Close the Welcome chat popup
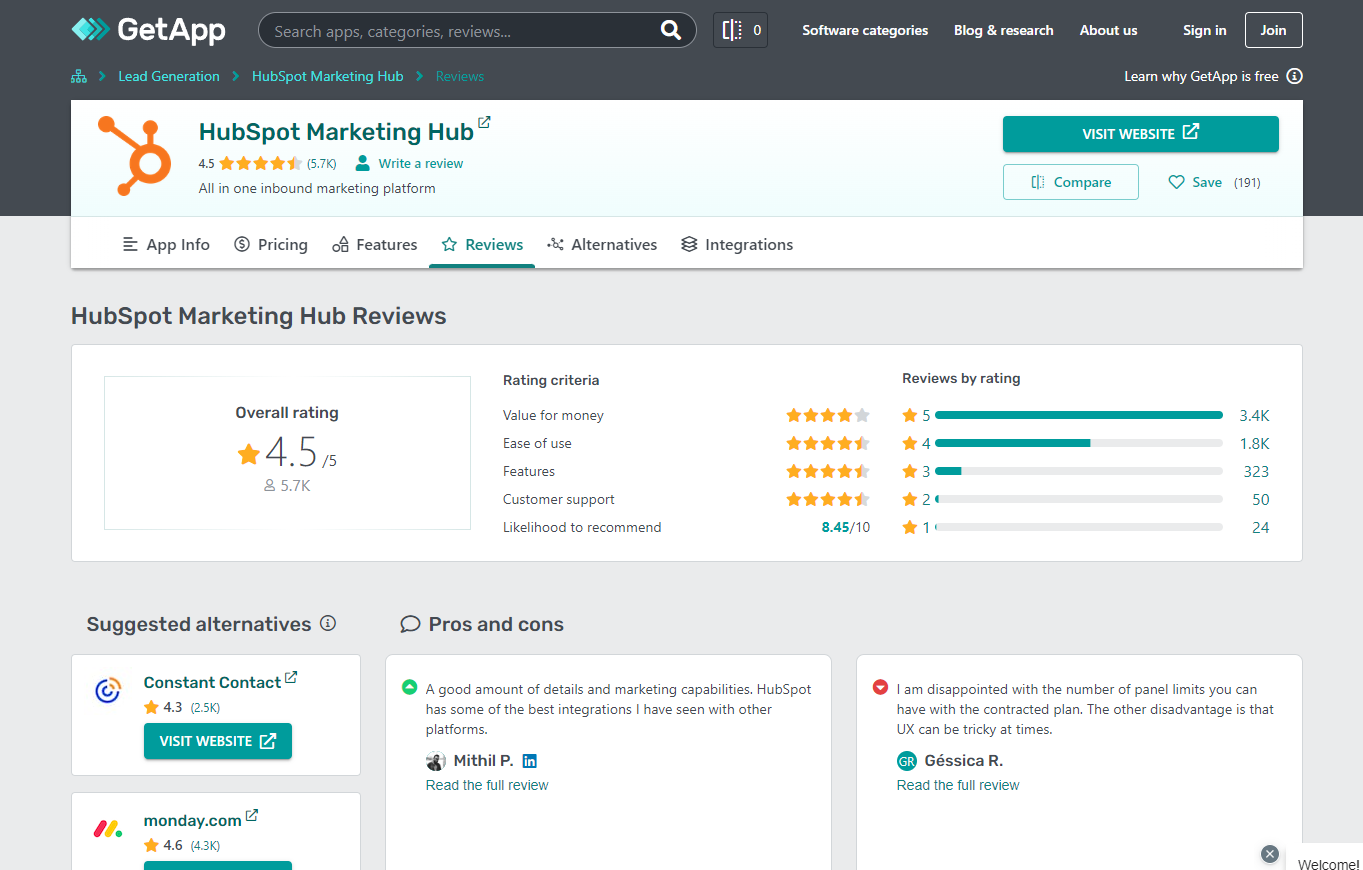1363x870 pixels. click(1270, 854)
